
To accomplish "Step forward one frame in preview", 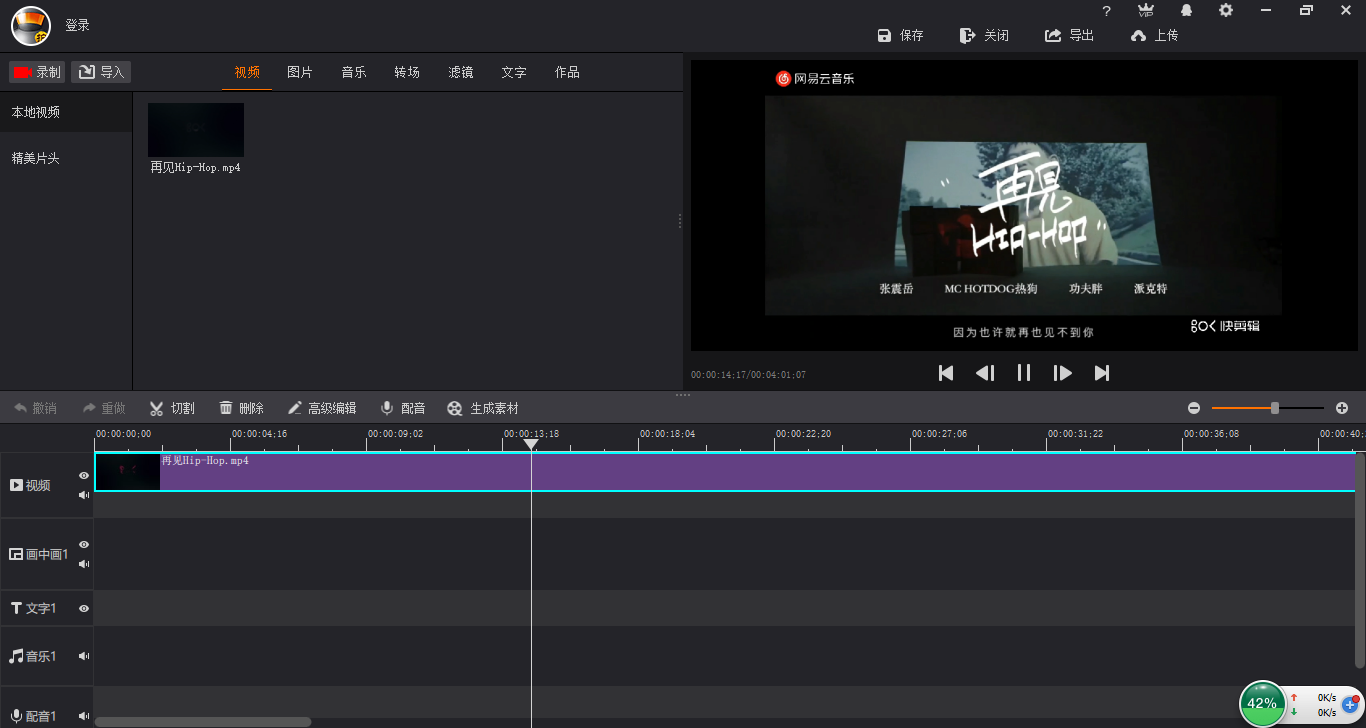I will click(1063, 373).
